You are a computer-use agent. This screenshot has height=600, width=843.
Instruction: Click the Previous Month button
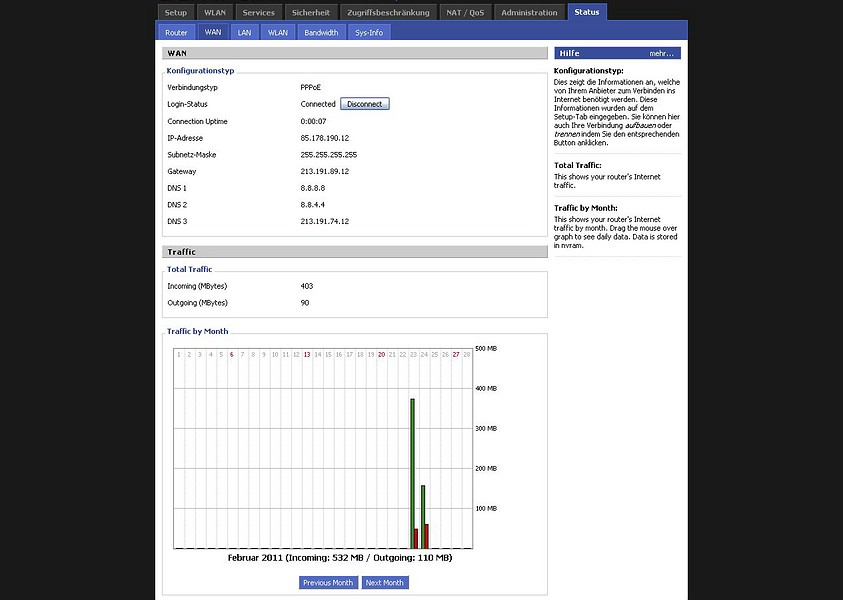coord(328,582)
